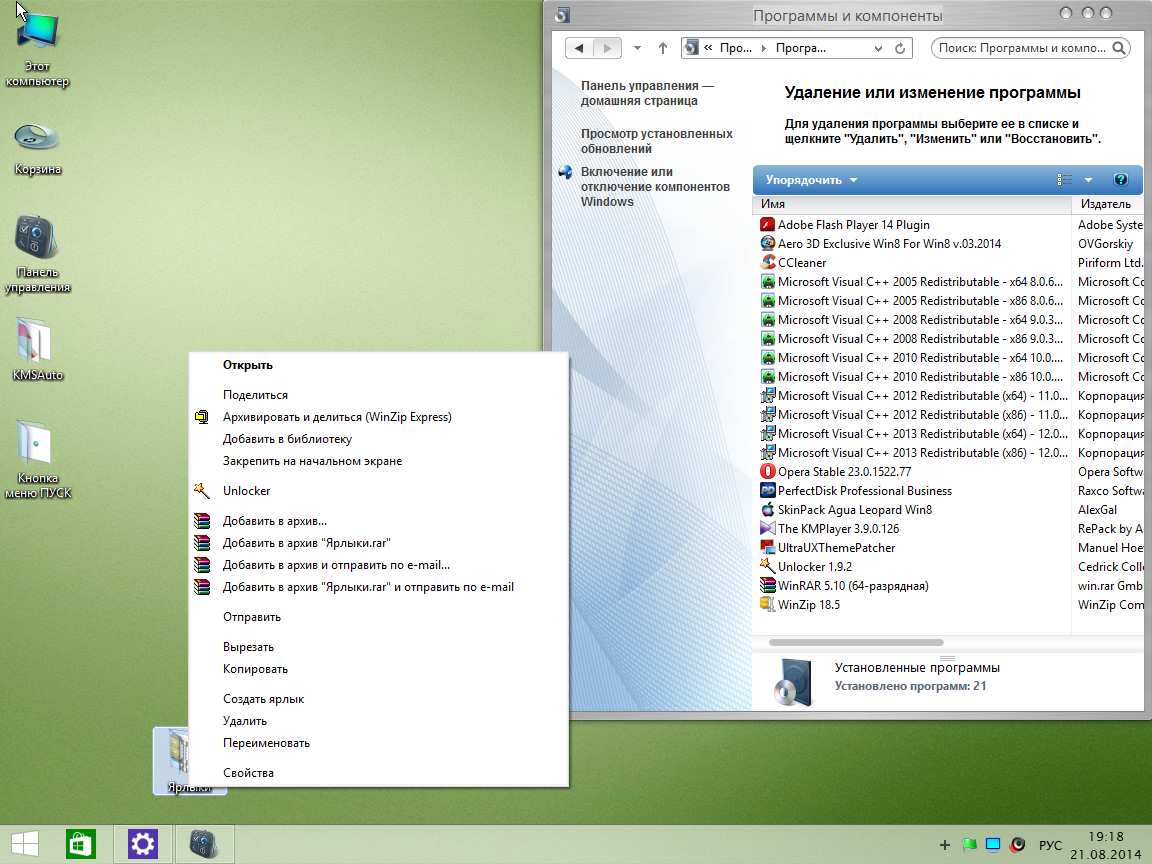This screenshot has height=864, width=1152.
Task: Change the view with the view icon
Action: [1065, 180]
